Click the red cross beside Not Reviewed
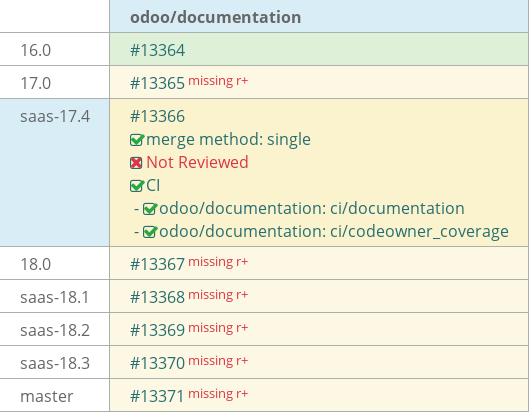The height and width of the screenshot is (412, 529). pos(136,163)
